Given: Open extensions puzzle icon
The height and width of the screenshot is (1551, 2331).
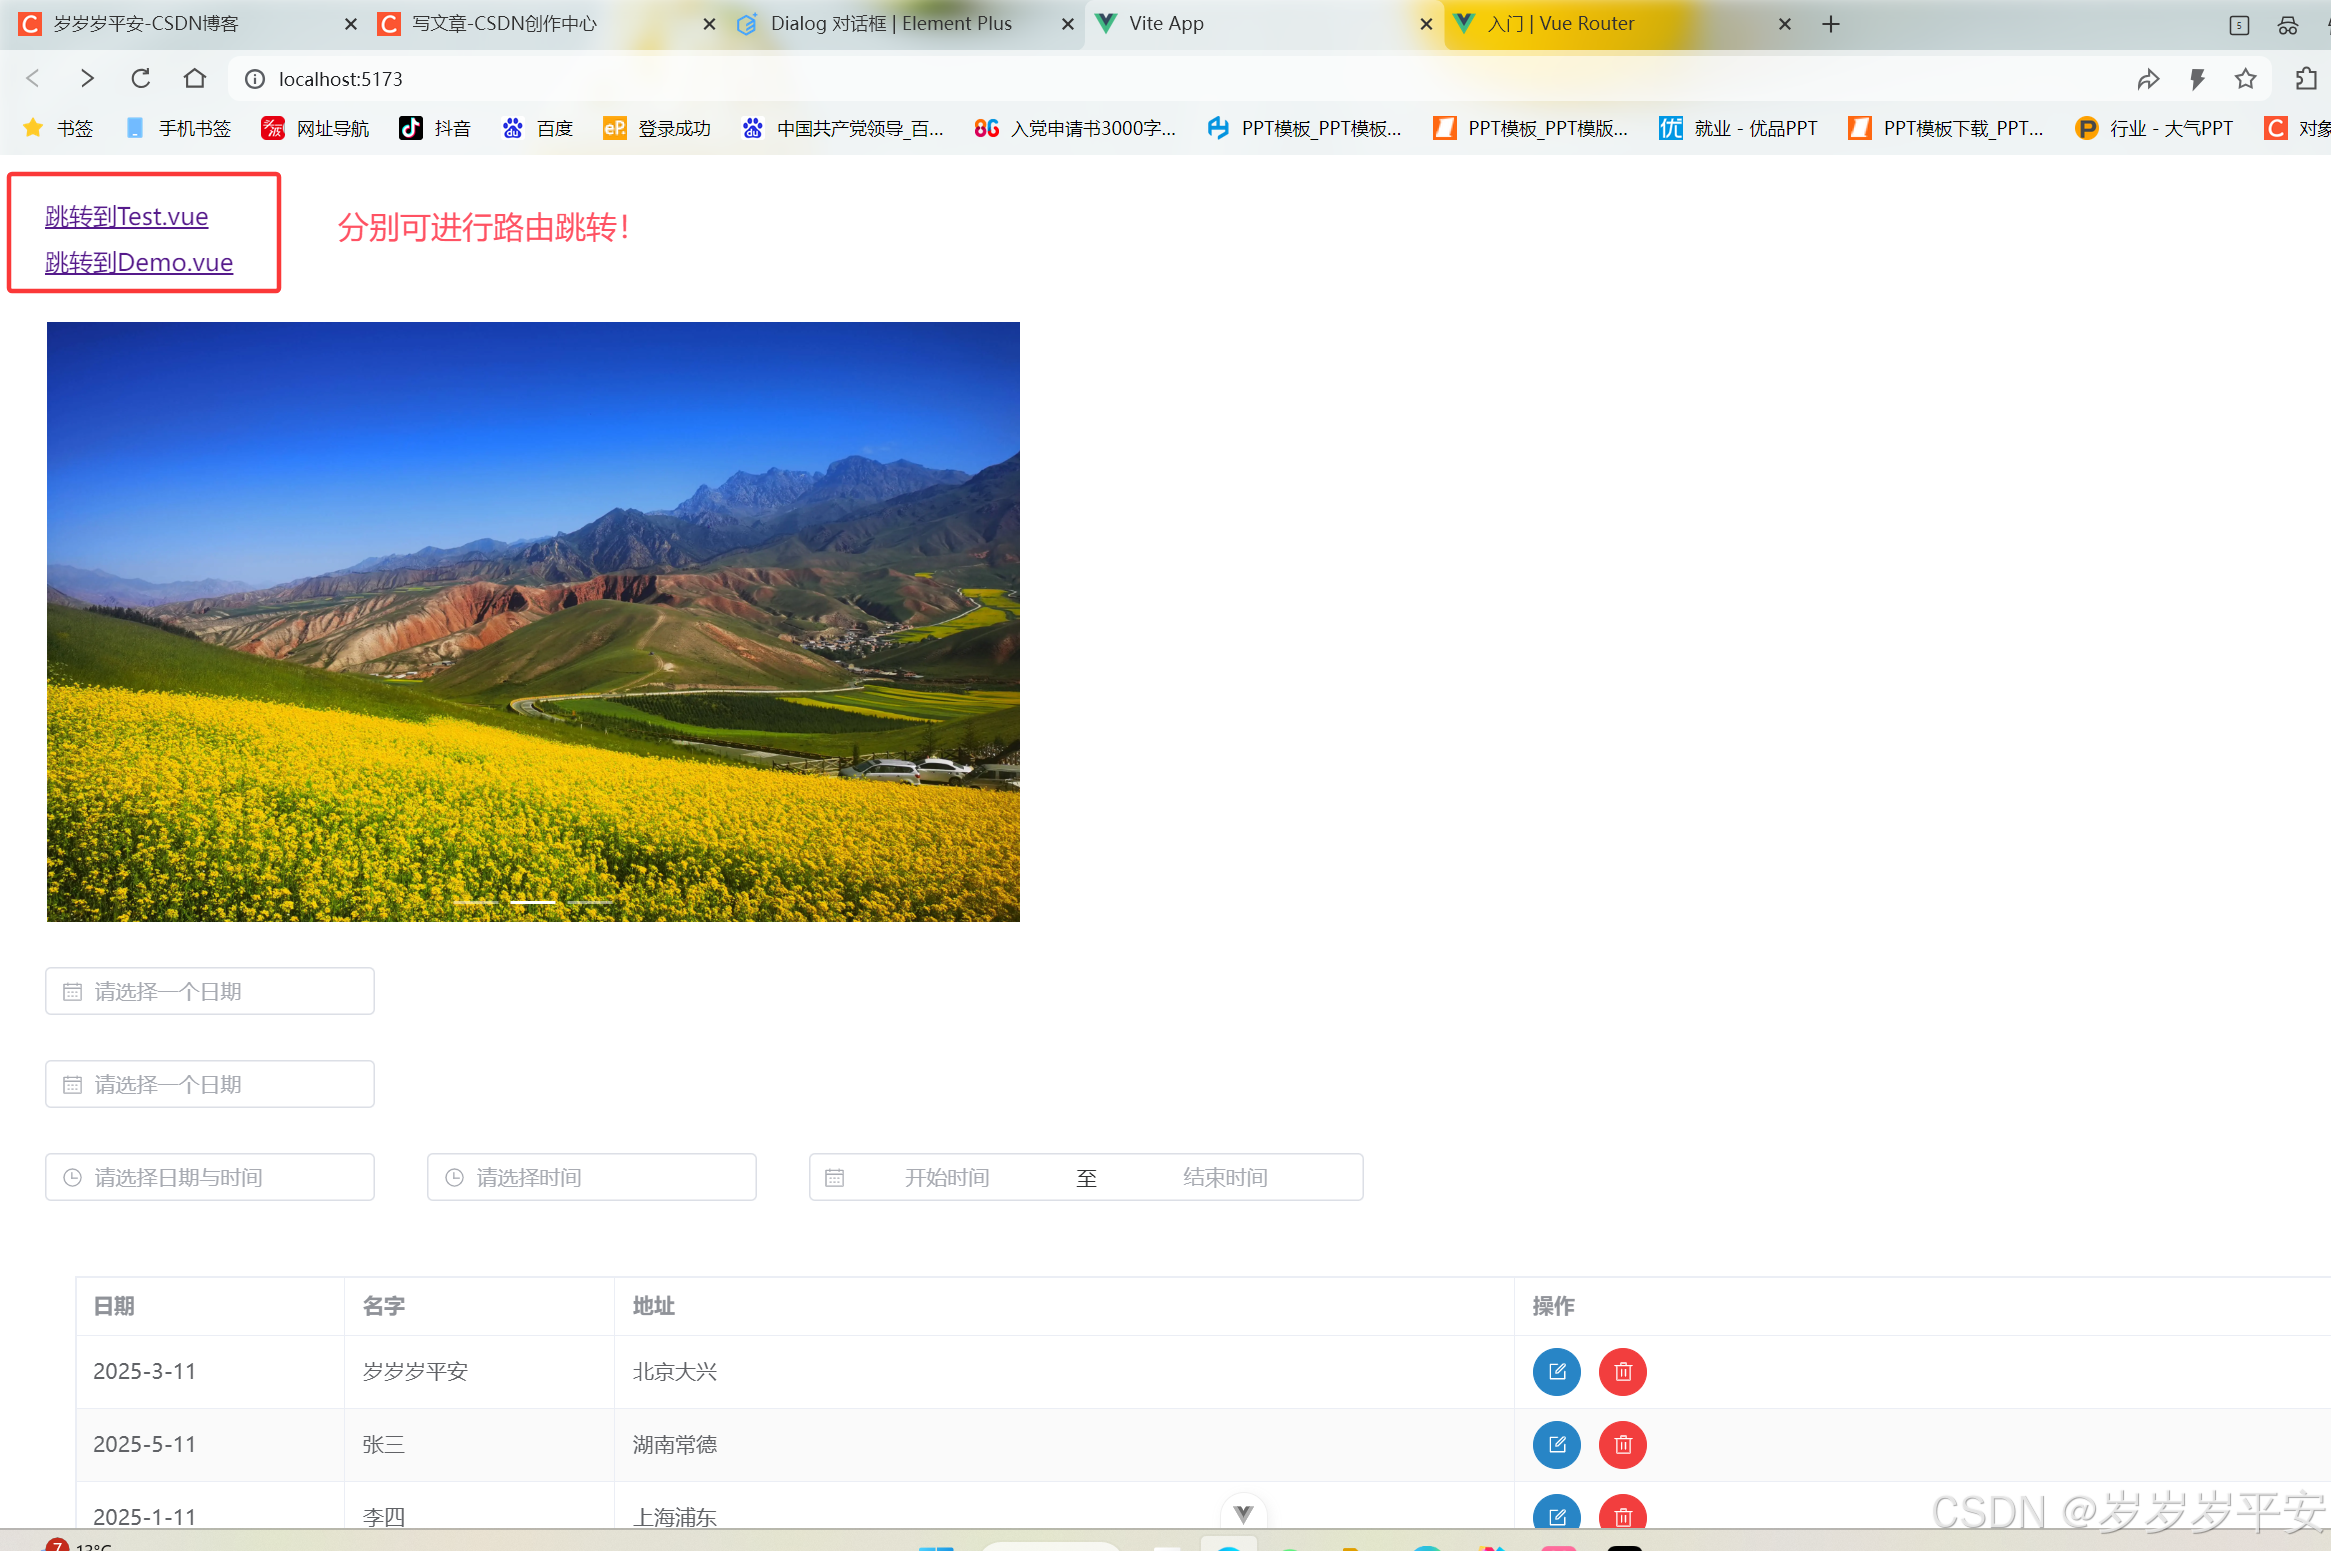Looking at the screenshot, I should point(2306,78).
